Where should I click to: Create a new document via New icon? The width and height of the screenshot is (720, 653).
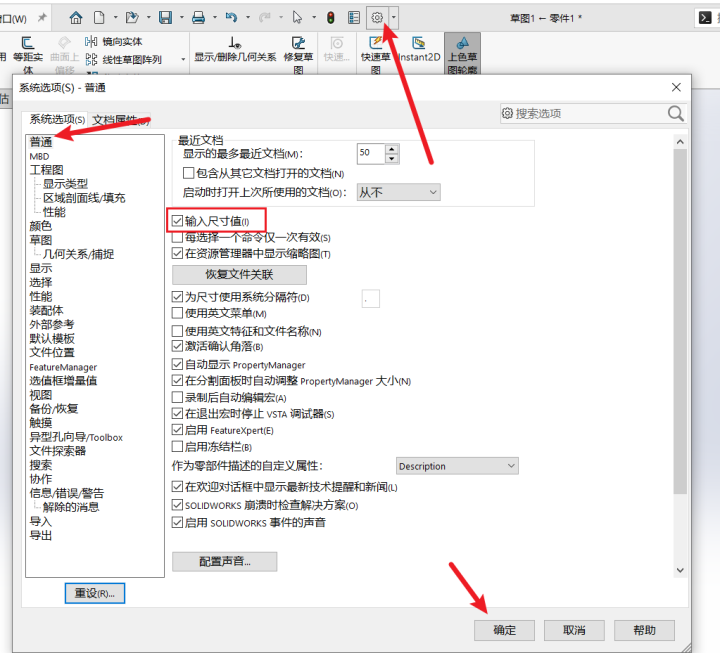(x=99, y=18)
